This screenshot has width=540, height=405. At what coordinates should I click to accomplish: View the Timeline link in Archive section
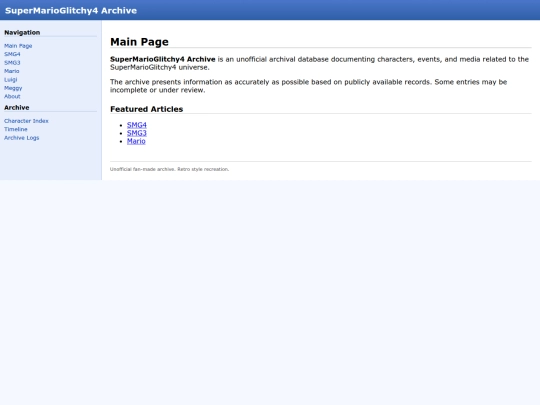click(16, 129)
